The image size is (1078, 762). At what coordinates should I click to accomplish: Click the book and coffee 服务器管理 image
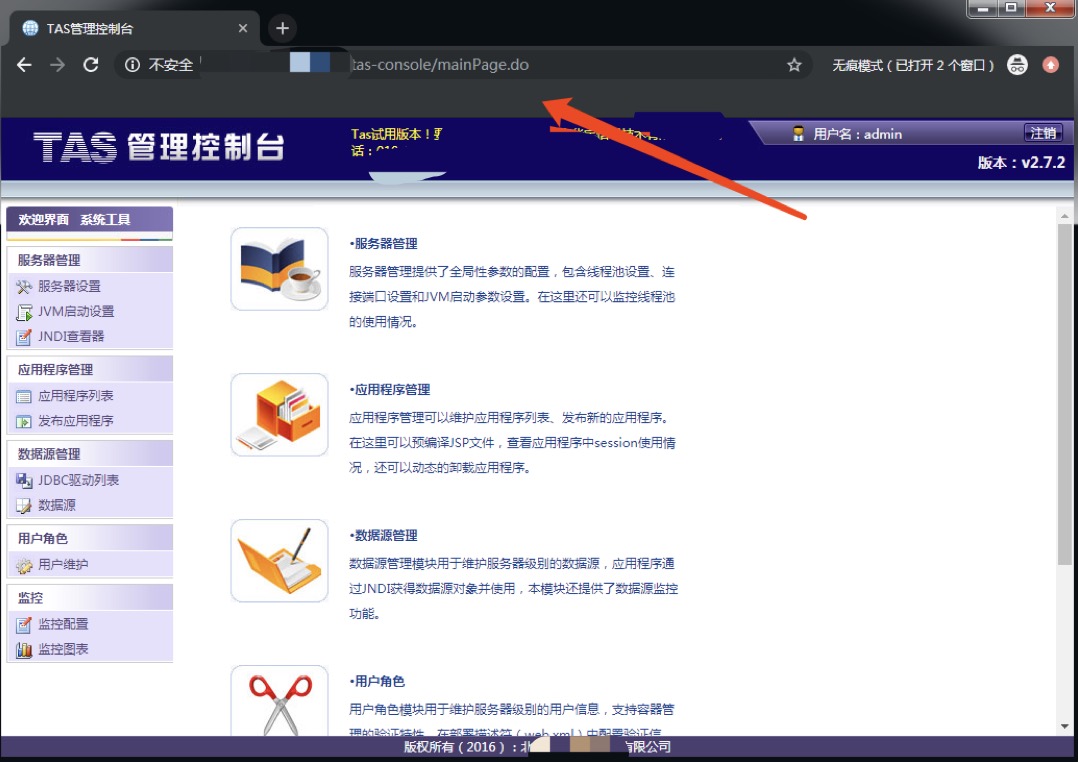279,269
